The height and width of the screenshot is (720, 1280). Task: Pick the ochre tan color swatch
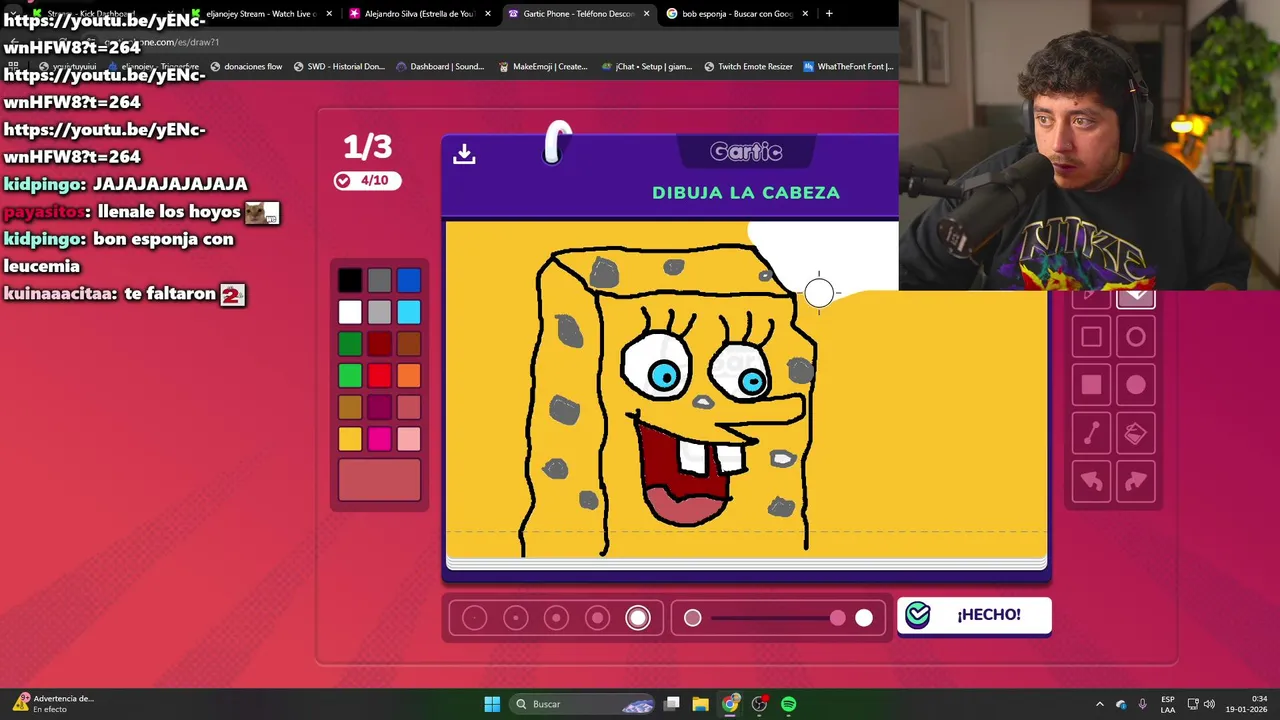pos(350,407)
